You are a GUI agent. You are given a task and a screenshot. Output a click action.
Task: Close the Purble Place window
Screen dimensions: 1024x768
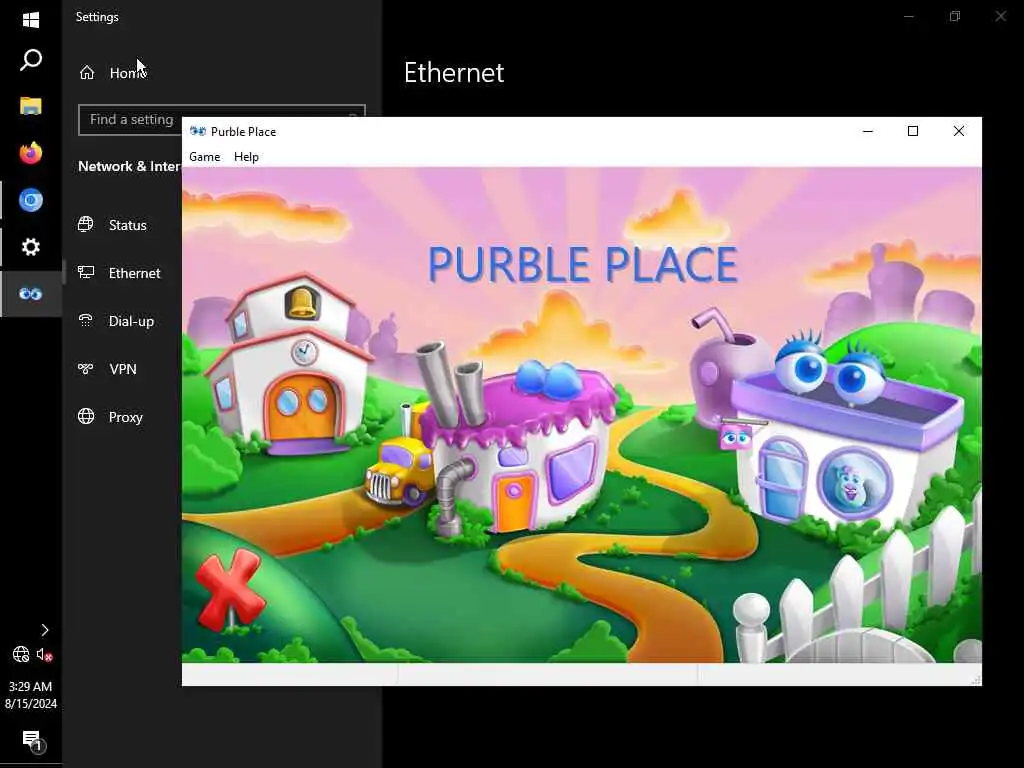pos(959,131)
